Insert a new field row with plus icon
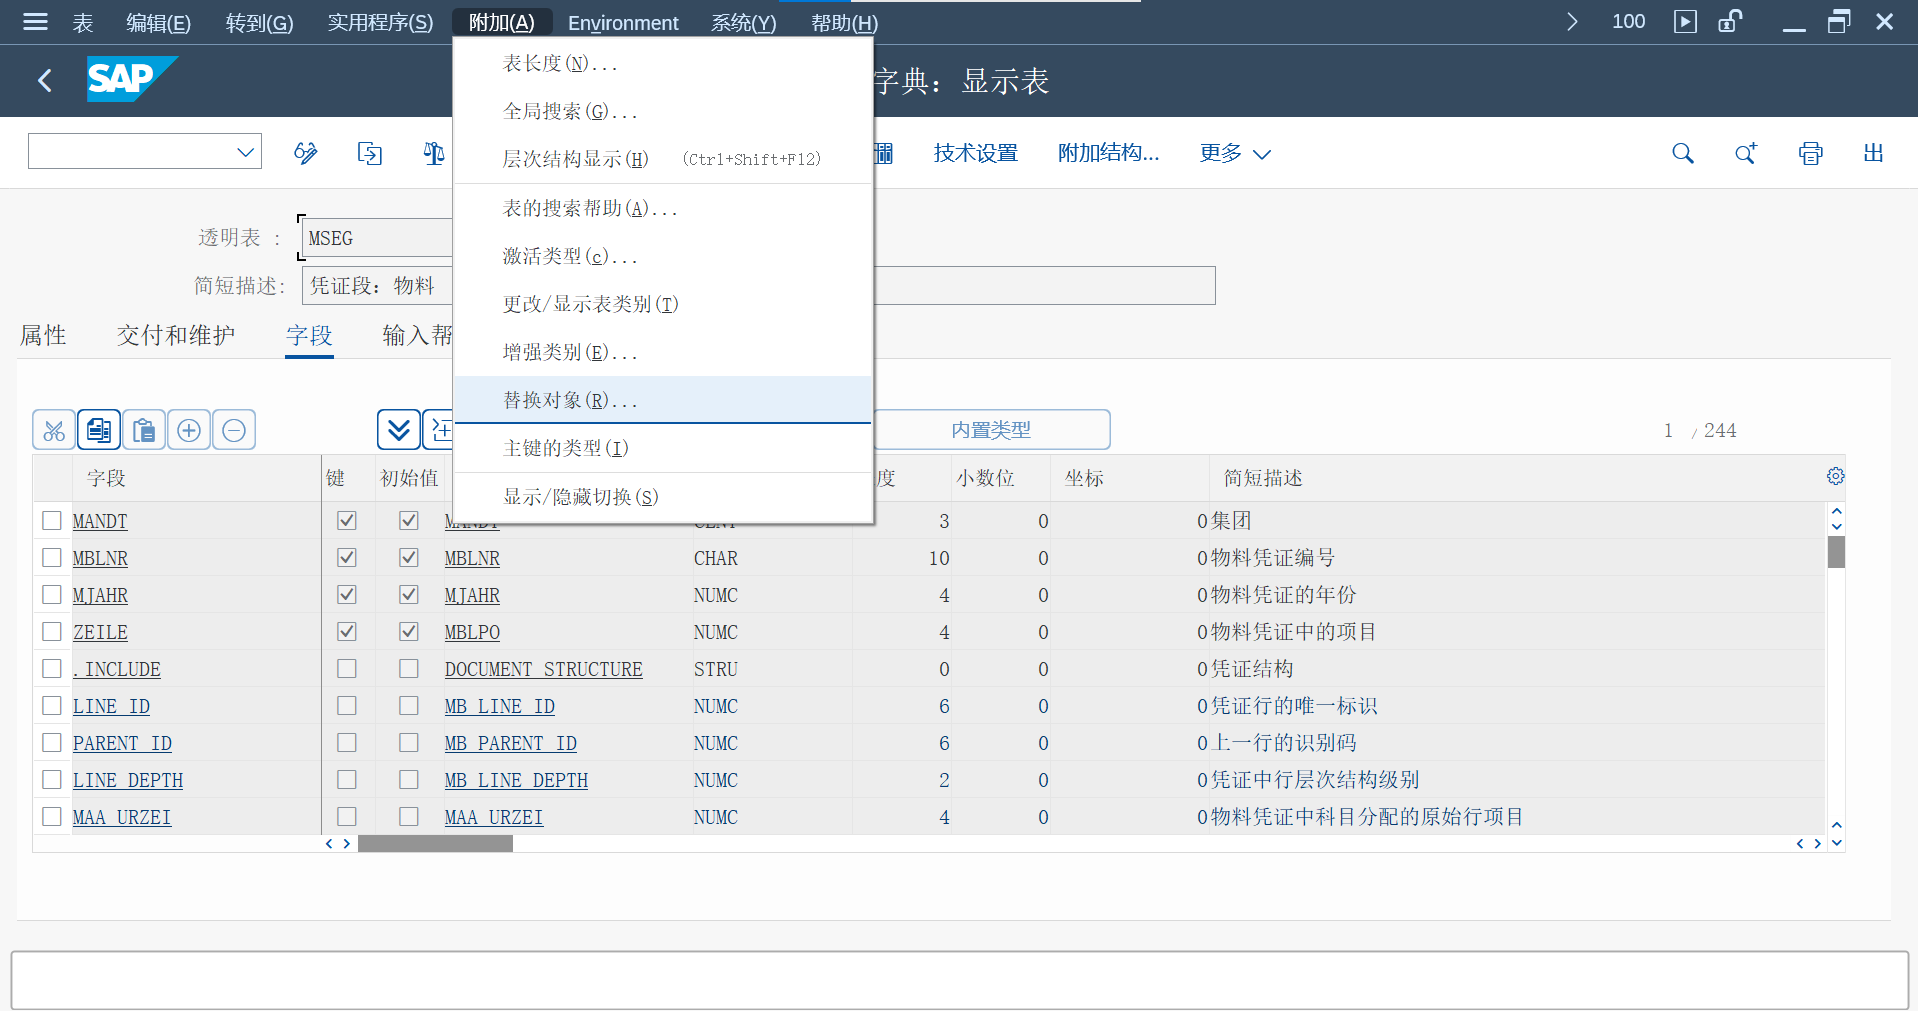The height and width of the screenshot is (1011, 1918). click(189, 429)
